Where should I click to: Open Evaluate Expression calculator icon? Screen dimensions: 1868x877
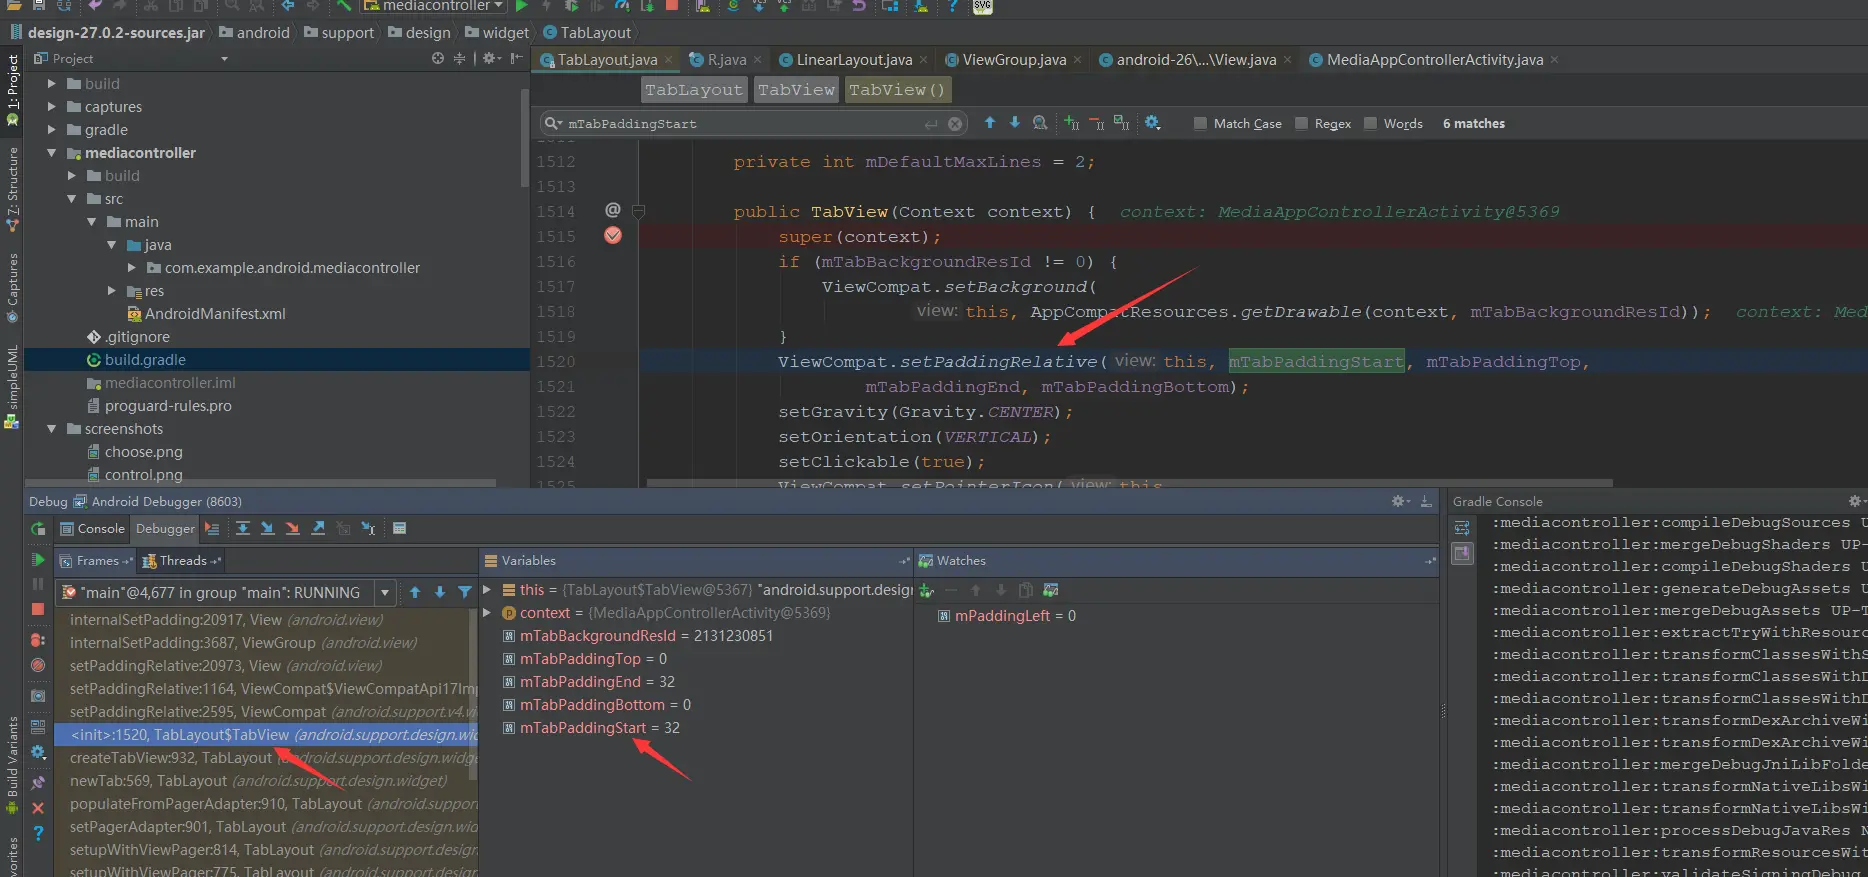point(399,529)
